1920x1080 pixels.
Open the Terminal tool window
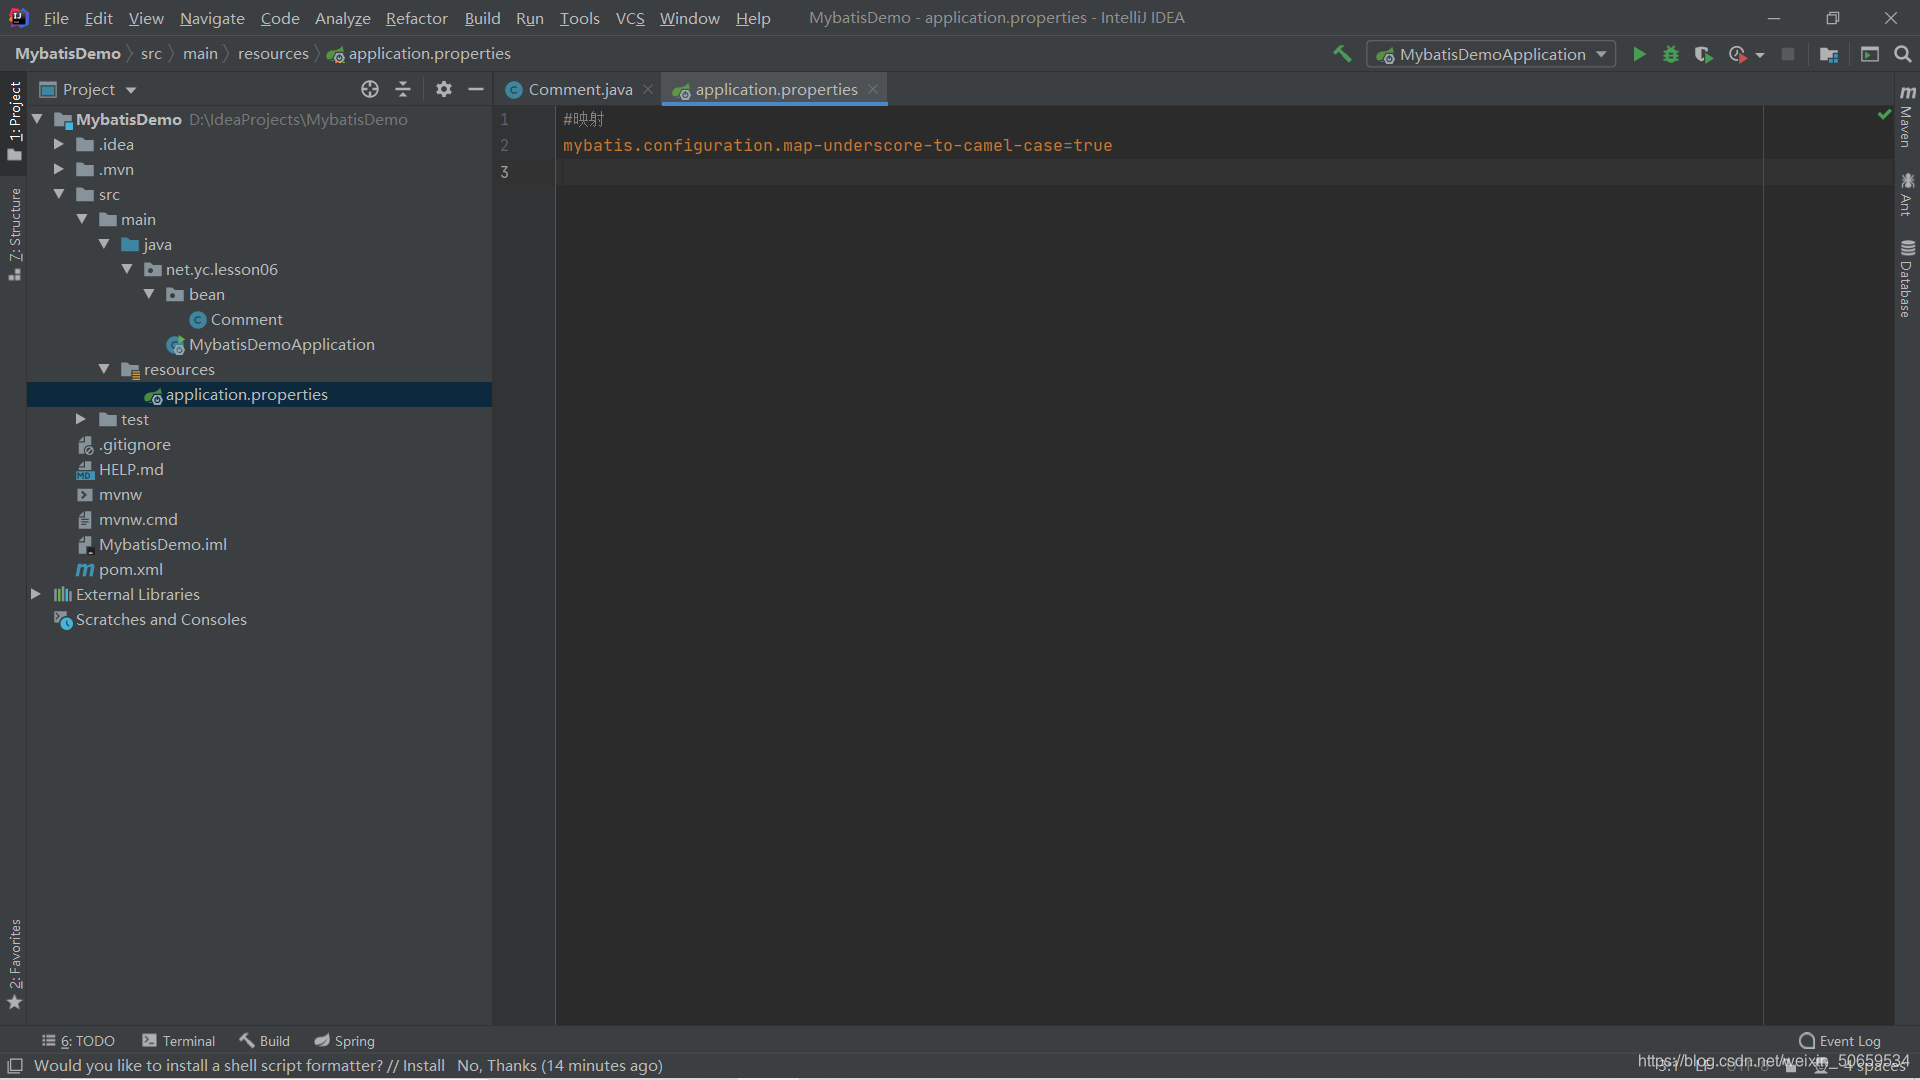179,1041
